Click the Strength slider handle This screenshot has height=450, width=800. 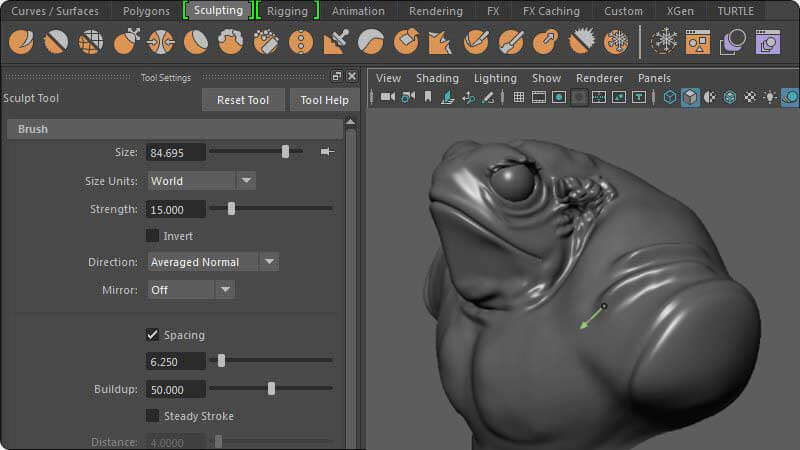(x=231, y=209)
